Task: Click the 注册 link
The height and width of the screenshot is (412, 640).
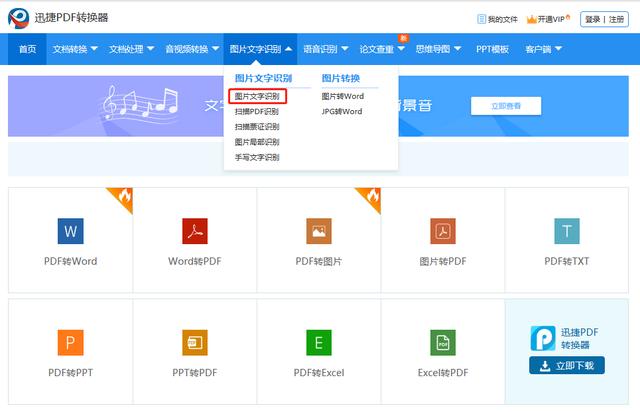Action: tap(616, 19)
